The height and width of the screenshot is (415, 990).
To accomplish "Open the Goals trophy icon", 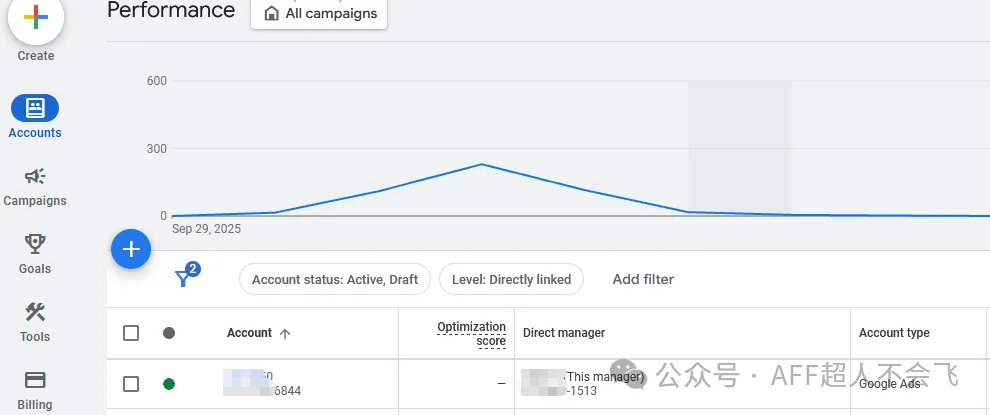I will pos(35,245).
